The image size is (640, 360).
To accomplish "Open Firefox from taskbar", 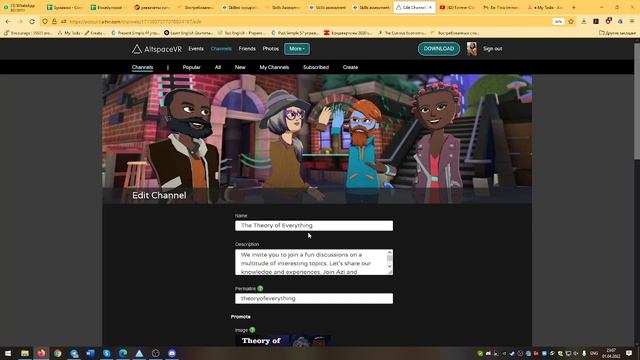I will [x=41, y=353].
